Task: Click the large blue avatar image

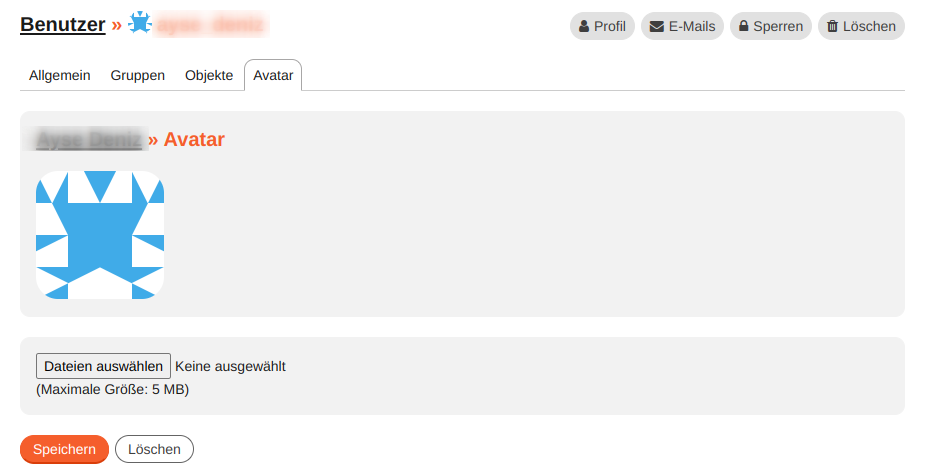Action: [x=100, y=235]
